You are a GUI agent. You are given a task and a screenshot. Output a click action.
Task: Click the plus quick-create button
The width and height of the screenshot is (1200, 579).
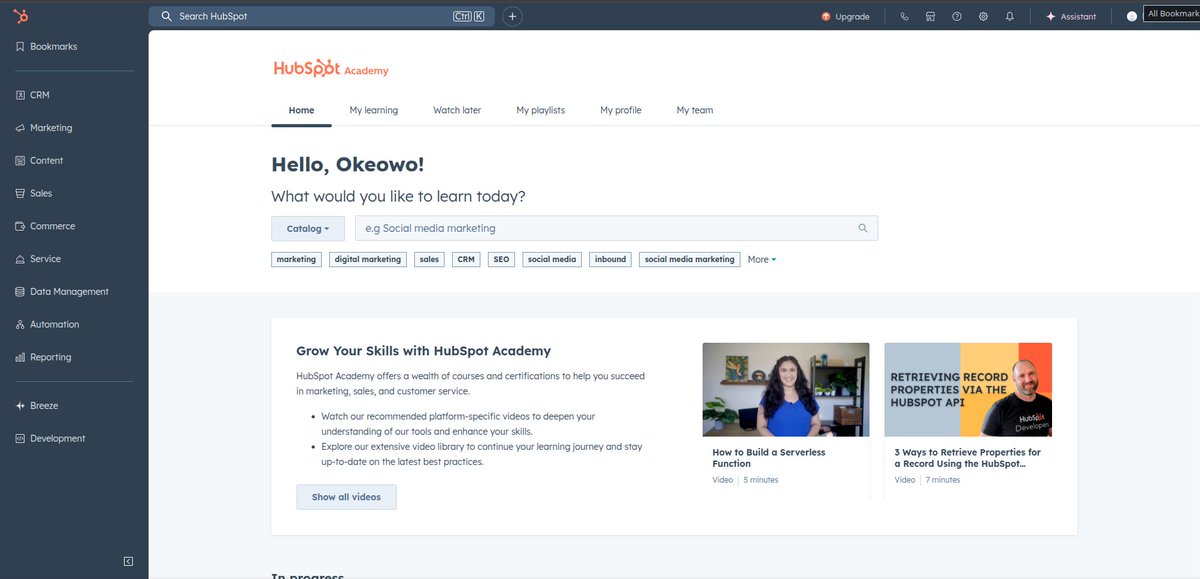click(x=512, y=16)
